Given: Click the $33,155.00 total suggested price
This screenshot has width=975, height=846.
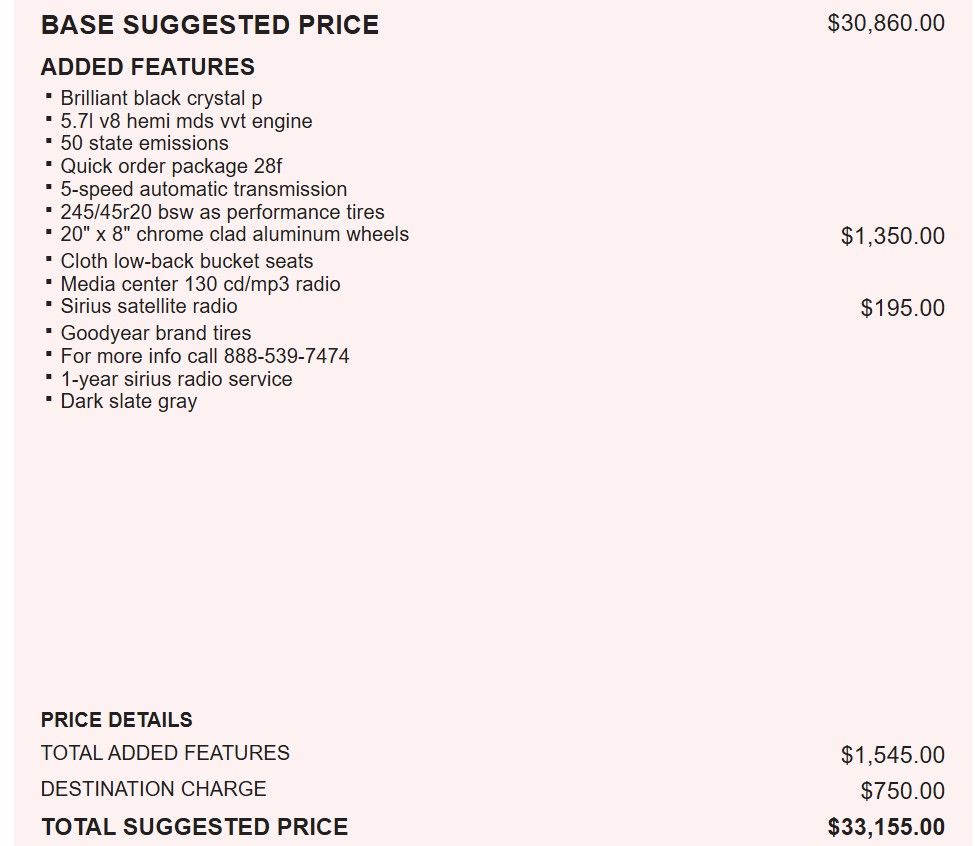Looking at the screenshot, I should click(x=886, y=827).
